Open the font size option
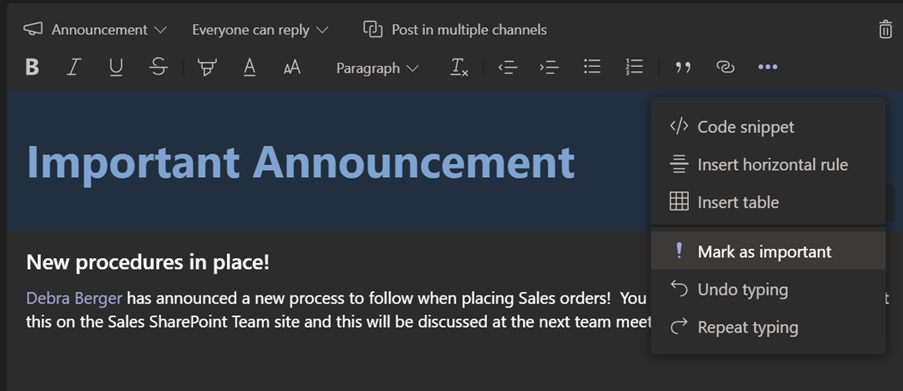Image resolution: width=903 pixels, height=391 pixels. click(x=292, y=68)
